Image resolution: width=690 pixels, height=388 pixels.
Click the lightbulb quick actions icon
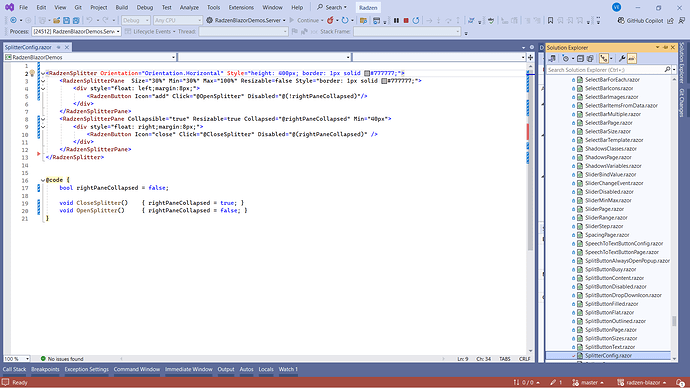click(32, 73)
